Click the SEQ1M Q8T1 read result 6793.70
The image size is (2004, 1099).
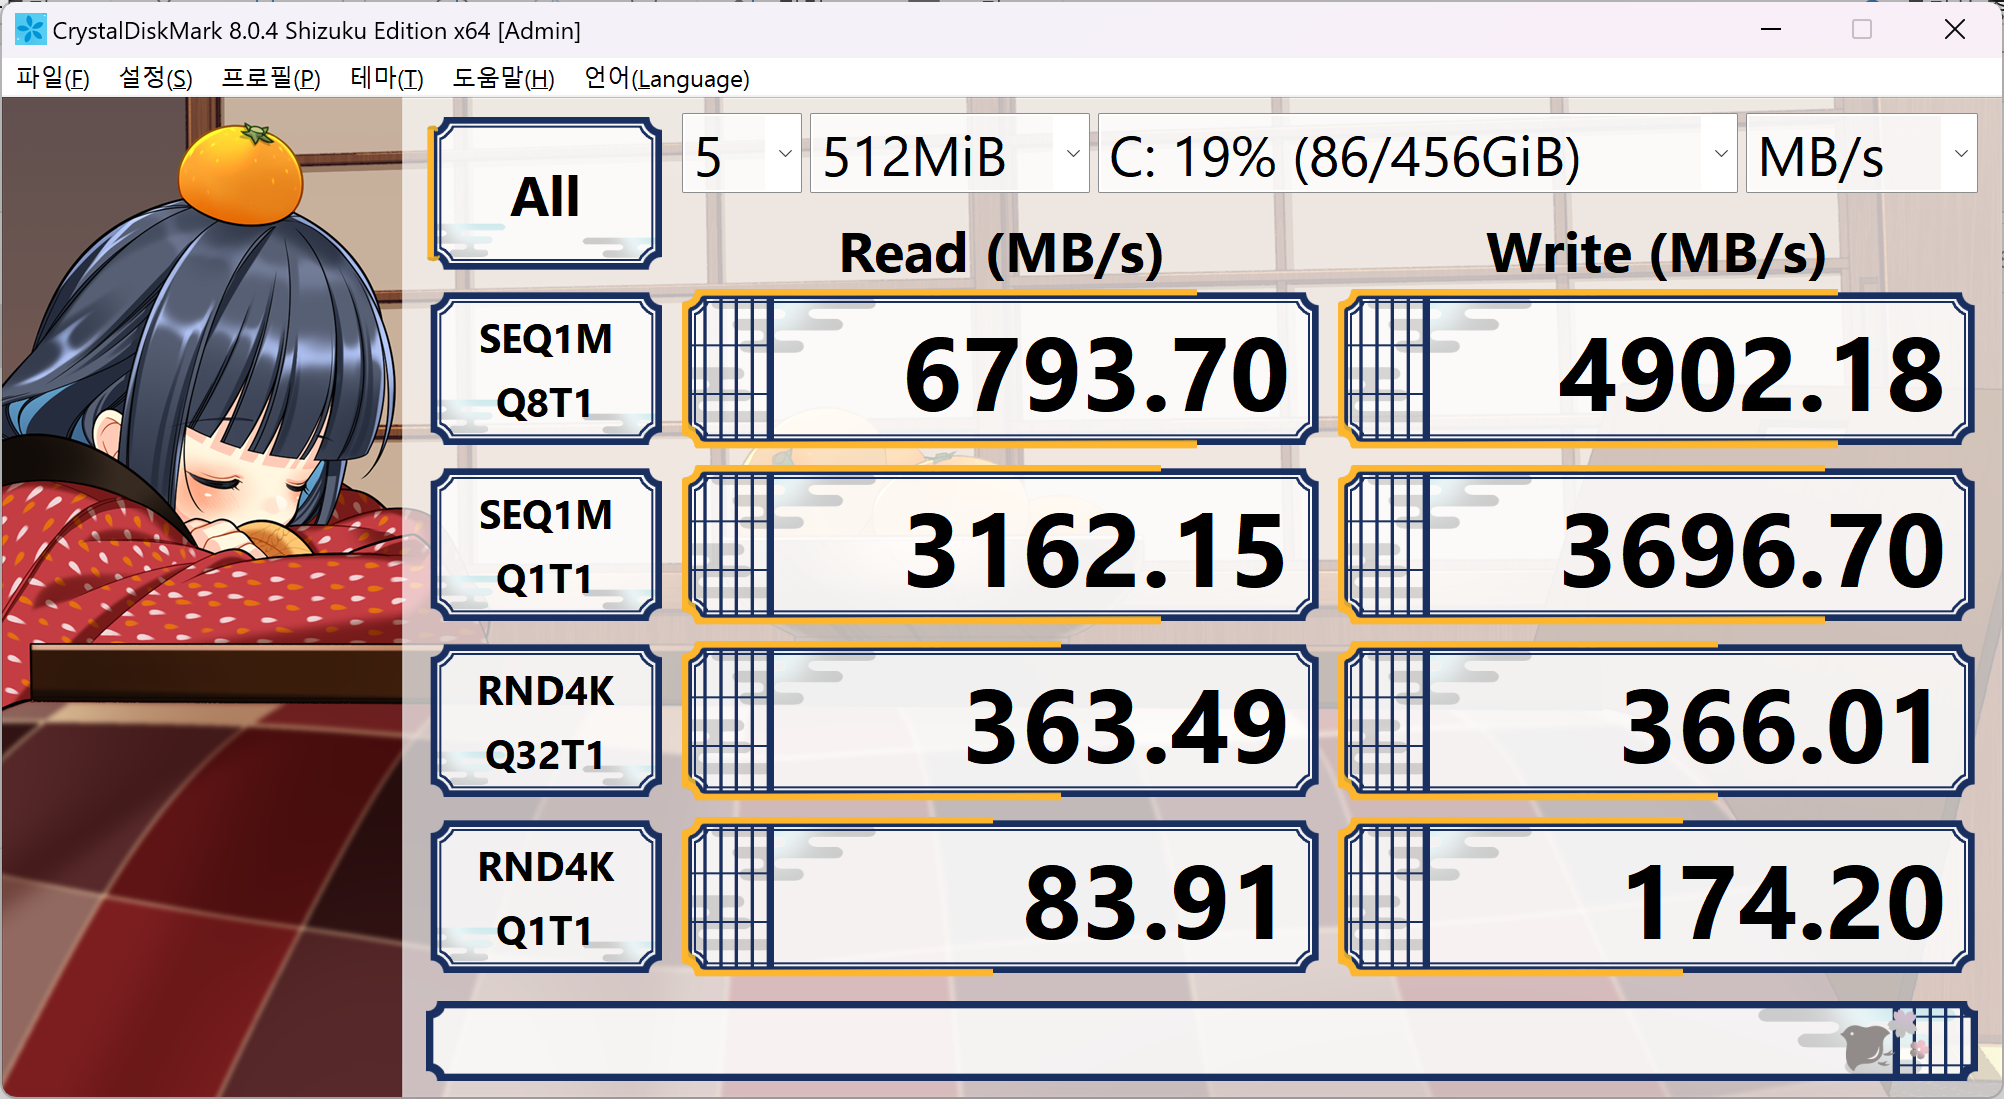click(x=1000, y=370)
